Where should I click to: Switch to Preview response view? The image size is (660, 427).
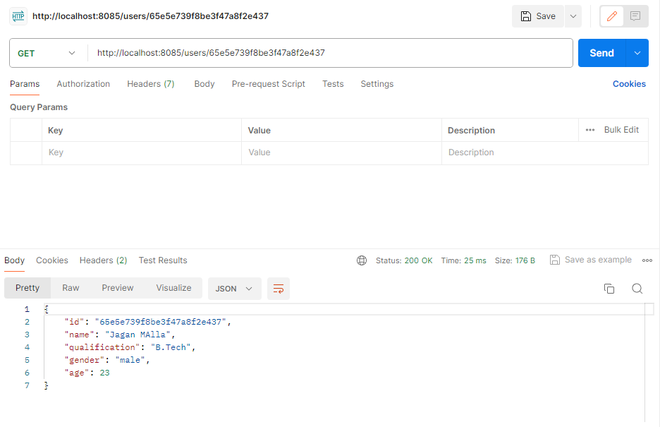(x=117, y=288)
